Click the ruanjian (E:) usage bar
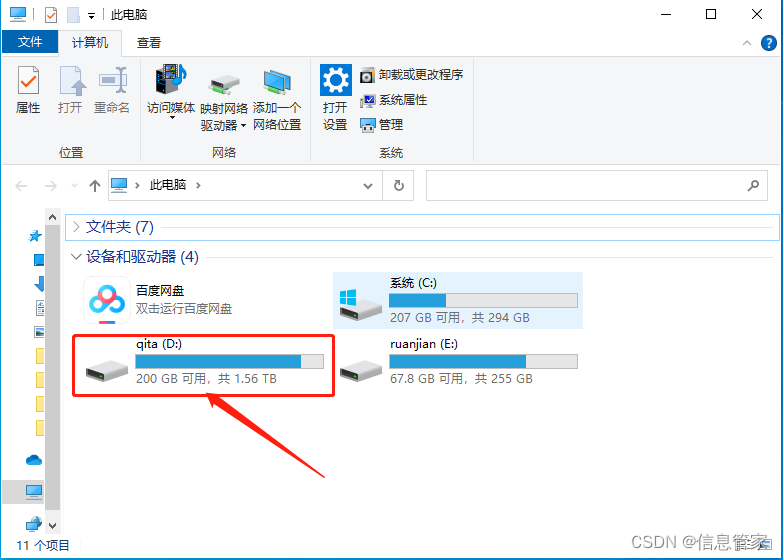Image resolution: width=783 pixels, height=560 pixels. point(483,361)
